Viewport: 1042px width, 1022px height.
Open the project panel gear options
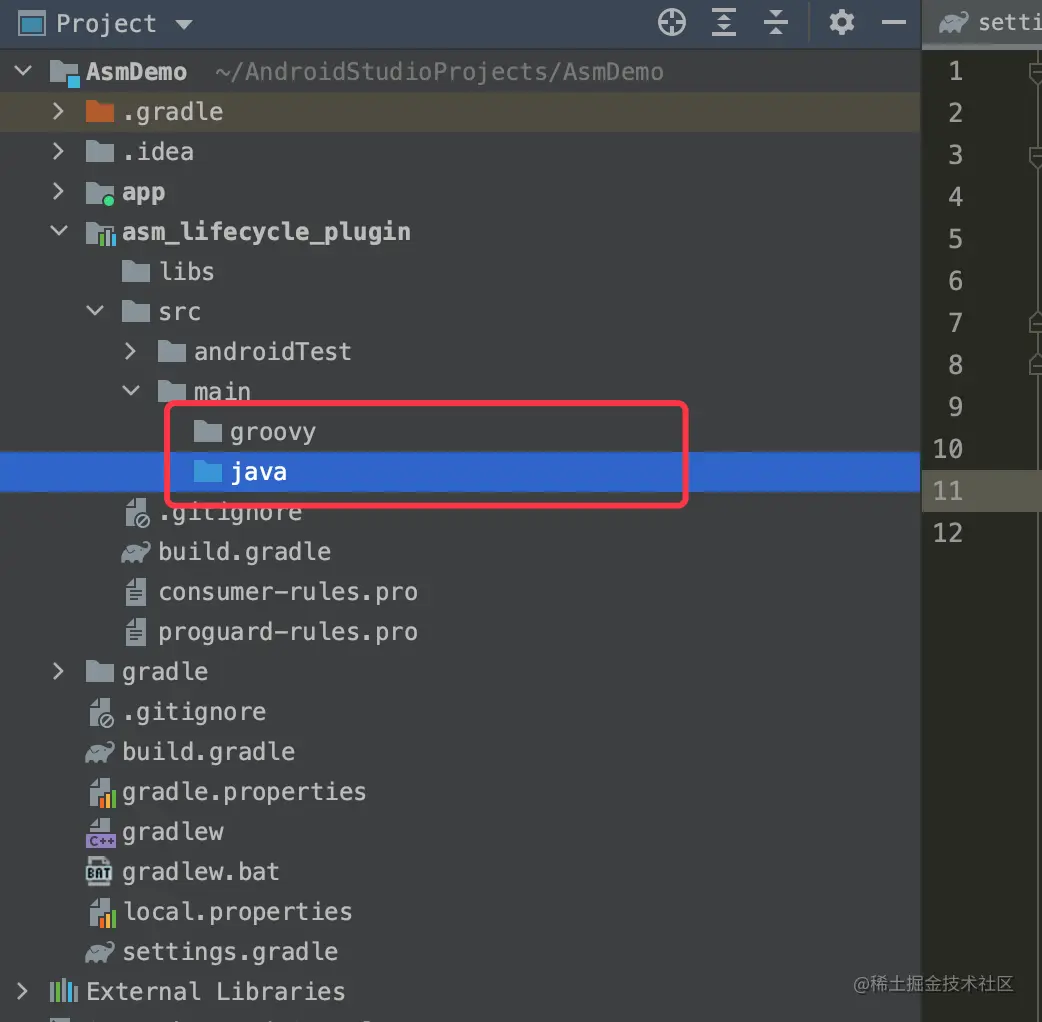pyautogui.click(x=841, y=23)
